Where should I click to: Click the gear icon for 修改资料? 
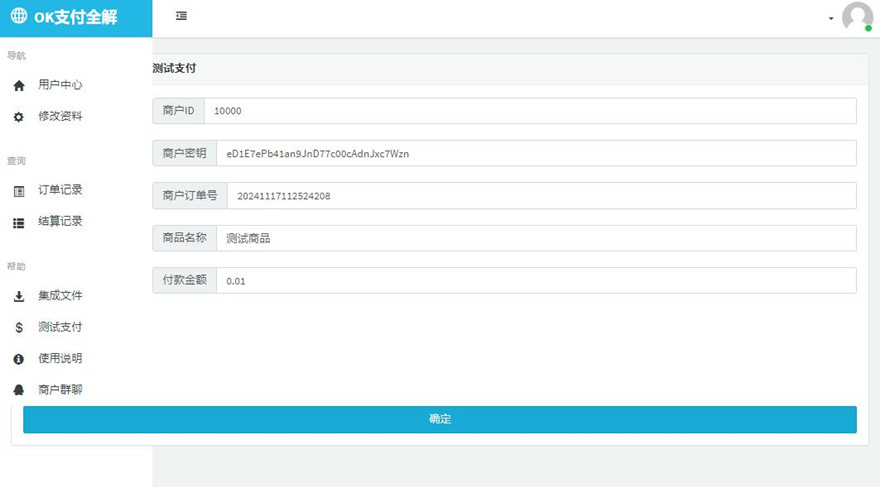[x=19, y=117]
